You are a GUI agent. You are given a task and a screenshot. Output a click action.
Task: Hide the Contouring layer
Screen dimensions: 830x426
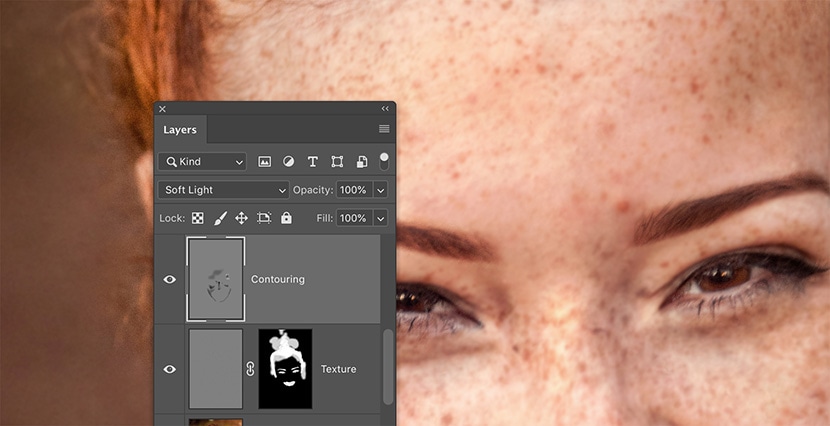point(170,280)
